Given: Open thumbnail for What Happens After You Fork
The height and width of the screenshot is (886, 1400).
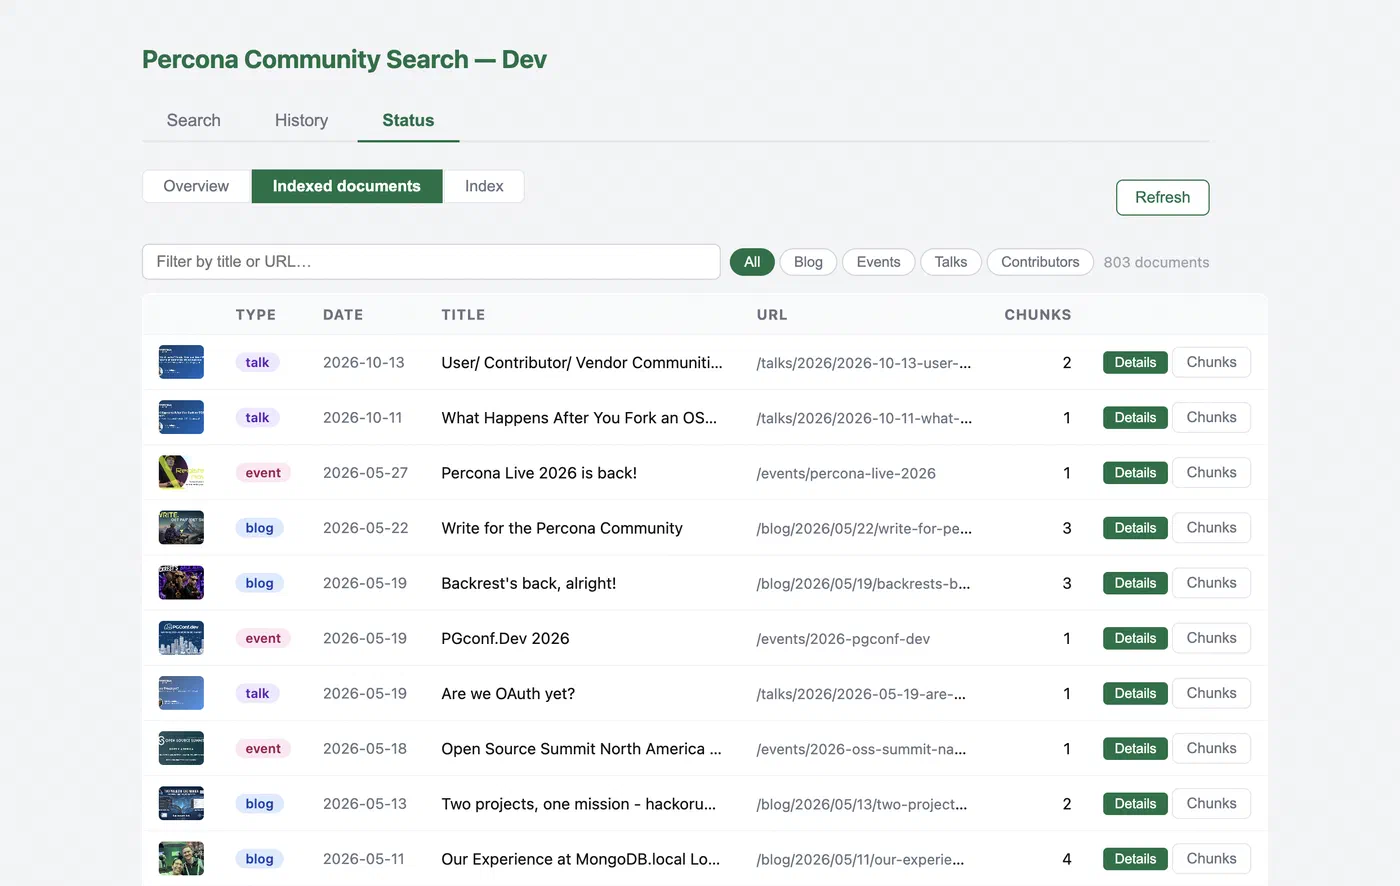Looking at the screenshot, I should pyautogui.click(x=181, y=417).
